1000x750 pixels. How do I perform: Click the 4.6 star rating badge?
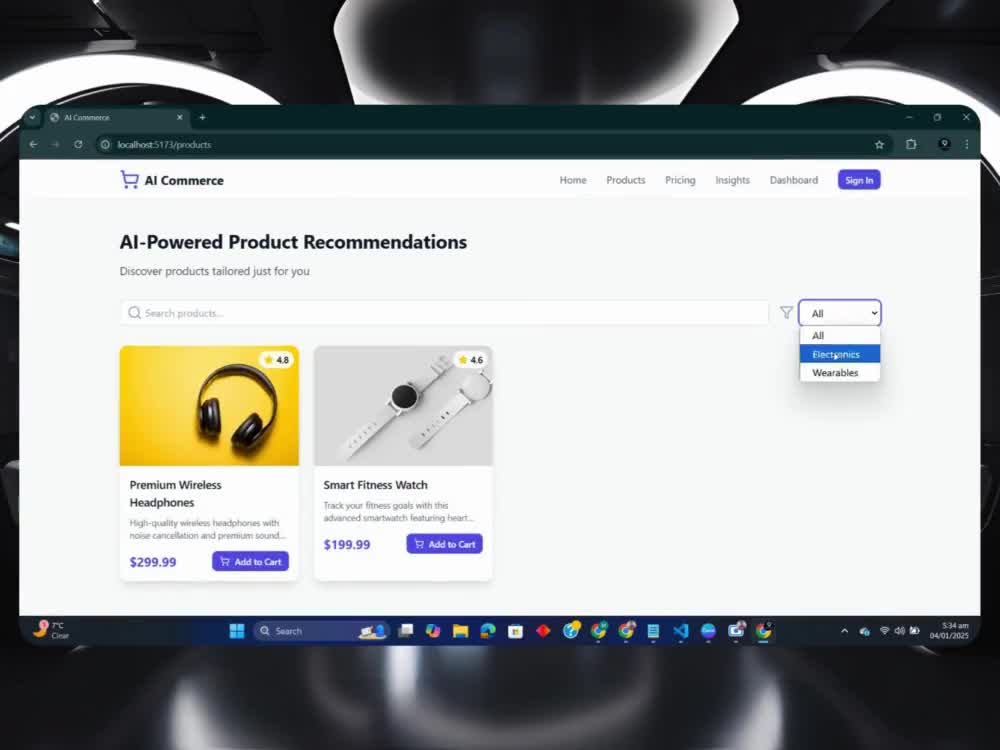click(x=471, y=360)
